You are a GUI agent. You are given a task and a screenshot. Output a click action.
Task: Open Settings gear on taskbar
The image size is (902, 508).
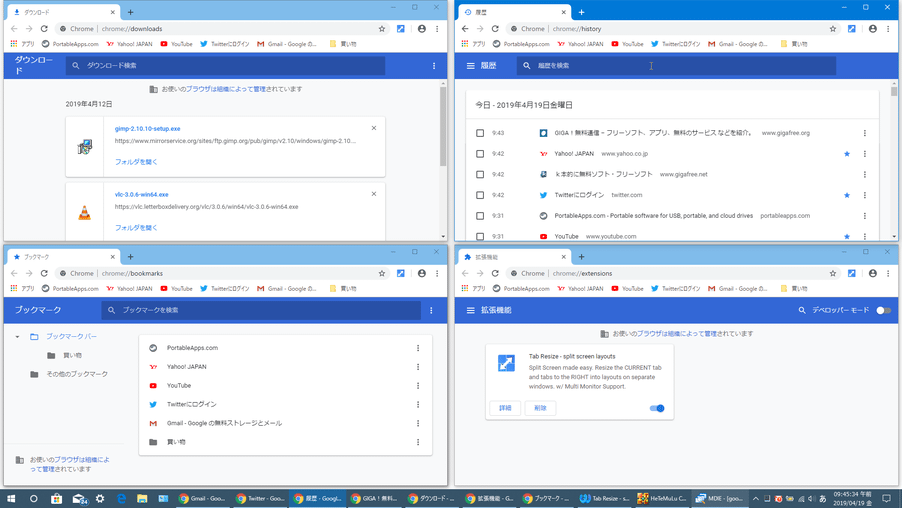(x=100, y=498)
